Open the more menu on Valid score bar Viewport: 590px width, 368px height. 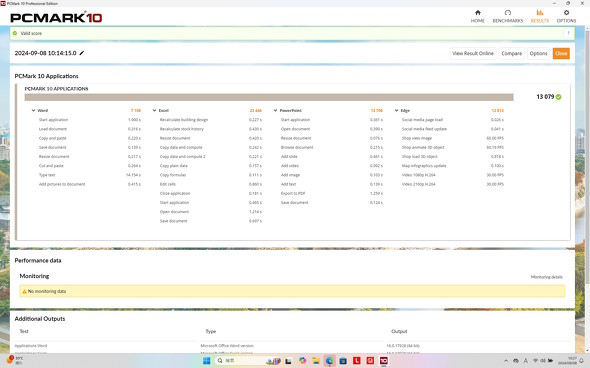[568, 33]
